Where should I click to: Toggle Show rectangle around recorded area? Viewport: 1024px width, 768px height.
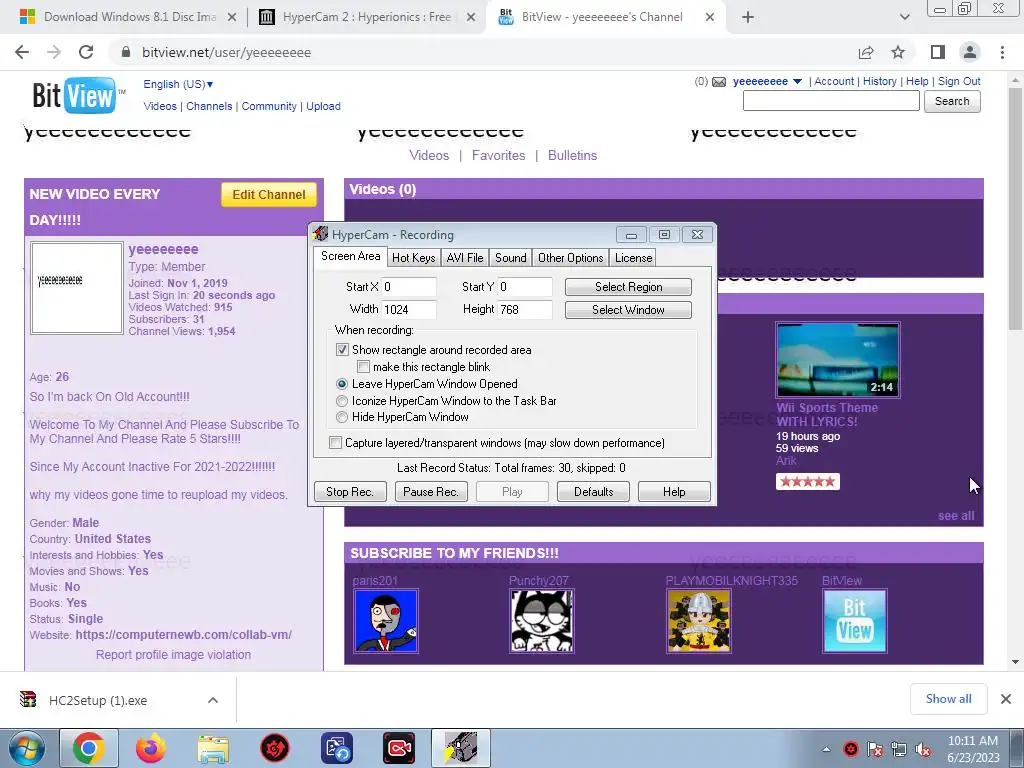pos(342,350)
